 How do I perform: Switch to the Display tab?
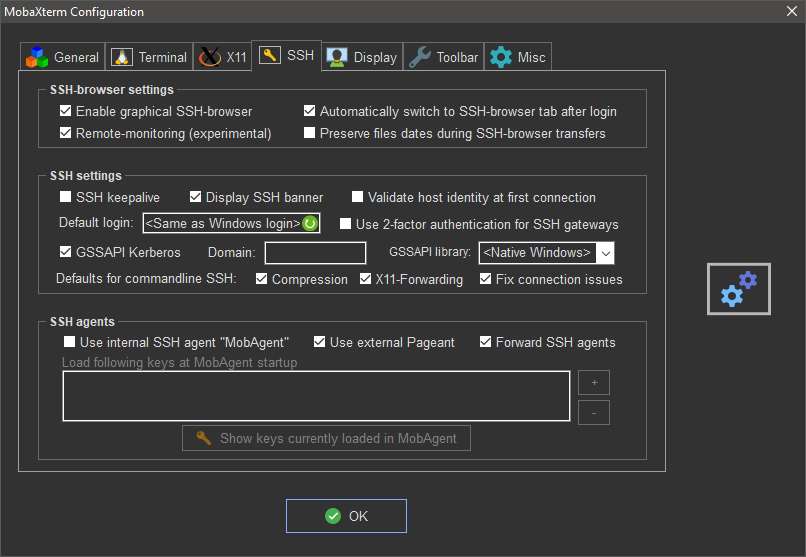coord(363,57)
